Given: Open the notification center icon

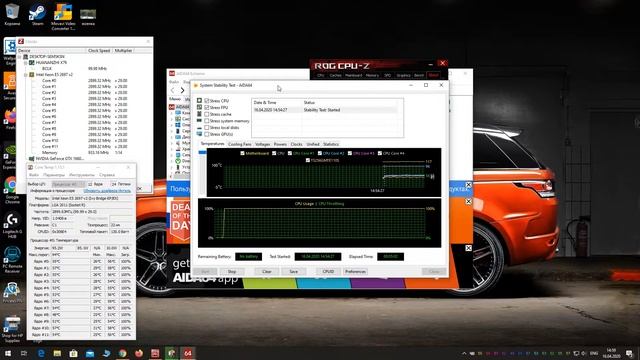Looking at the screenshot, I should pyautogui.click(x=630, y=353).
